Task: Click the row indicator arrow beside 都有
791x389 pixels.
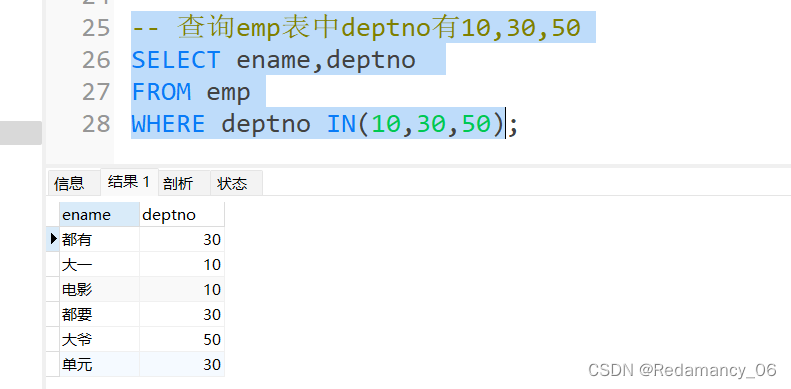Action: click(52, 239)
